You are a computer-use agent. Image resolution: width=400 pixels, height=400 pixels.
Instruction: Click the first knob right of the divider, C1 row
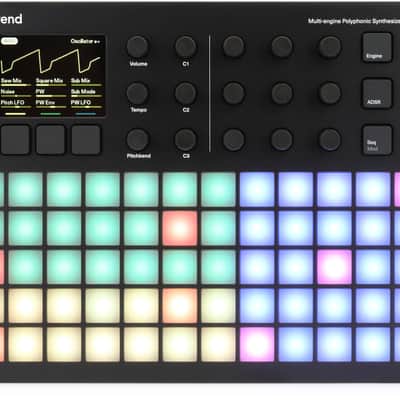pos(234,47)
